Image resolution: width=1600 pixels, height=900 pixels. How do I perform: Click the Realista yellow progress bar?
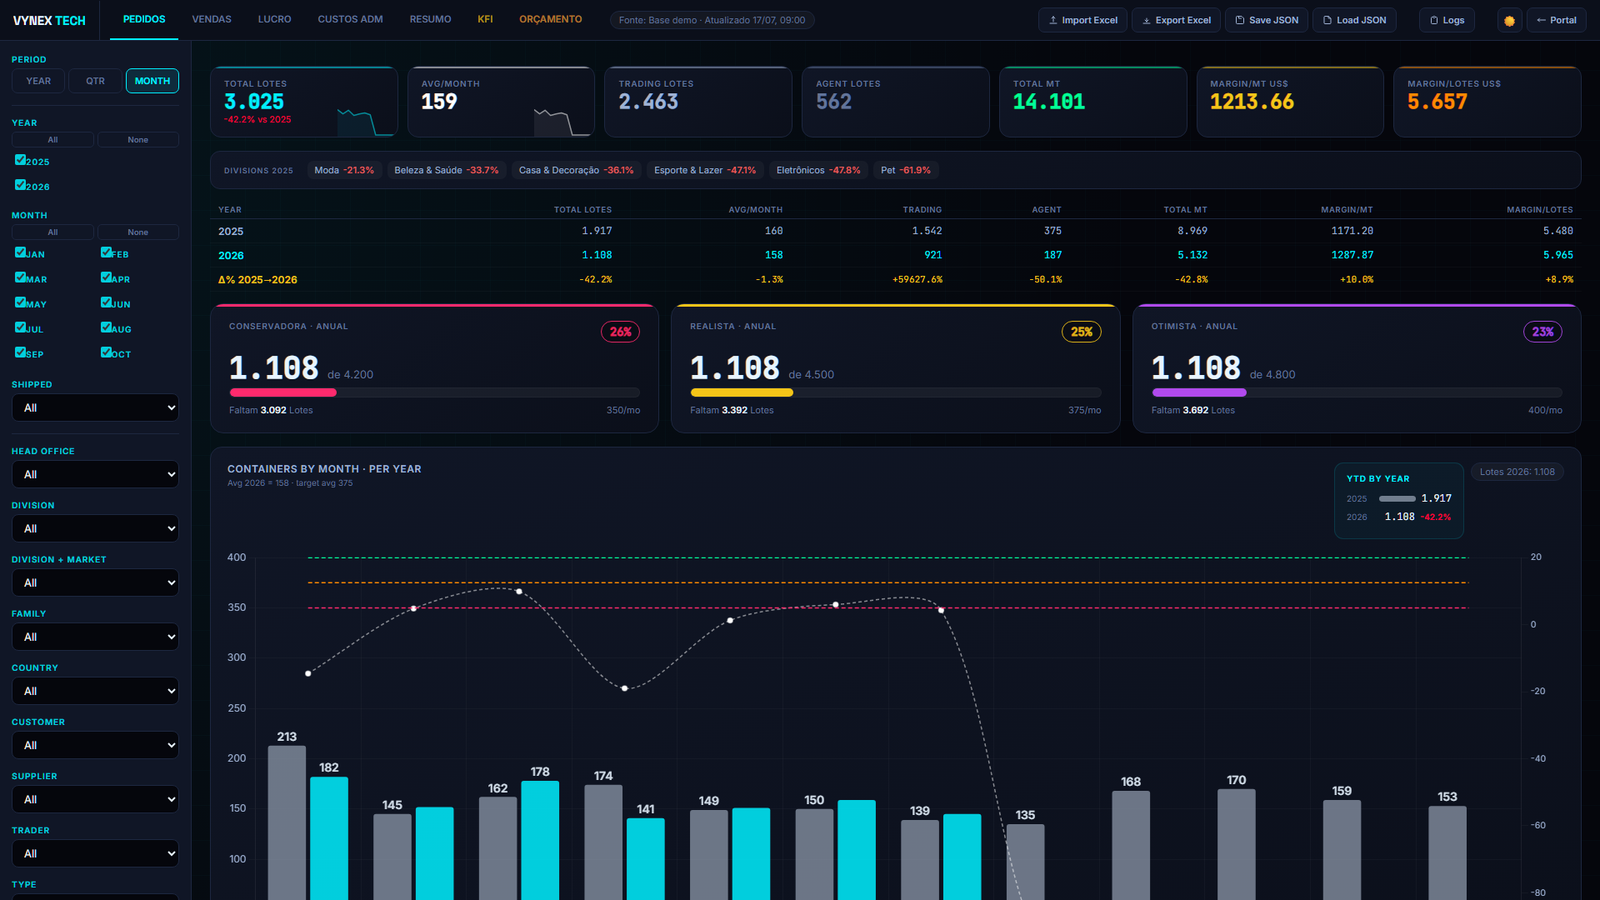[741, 393]
